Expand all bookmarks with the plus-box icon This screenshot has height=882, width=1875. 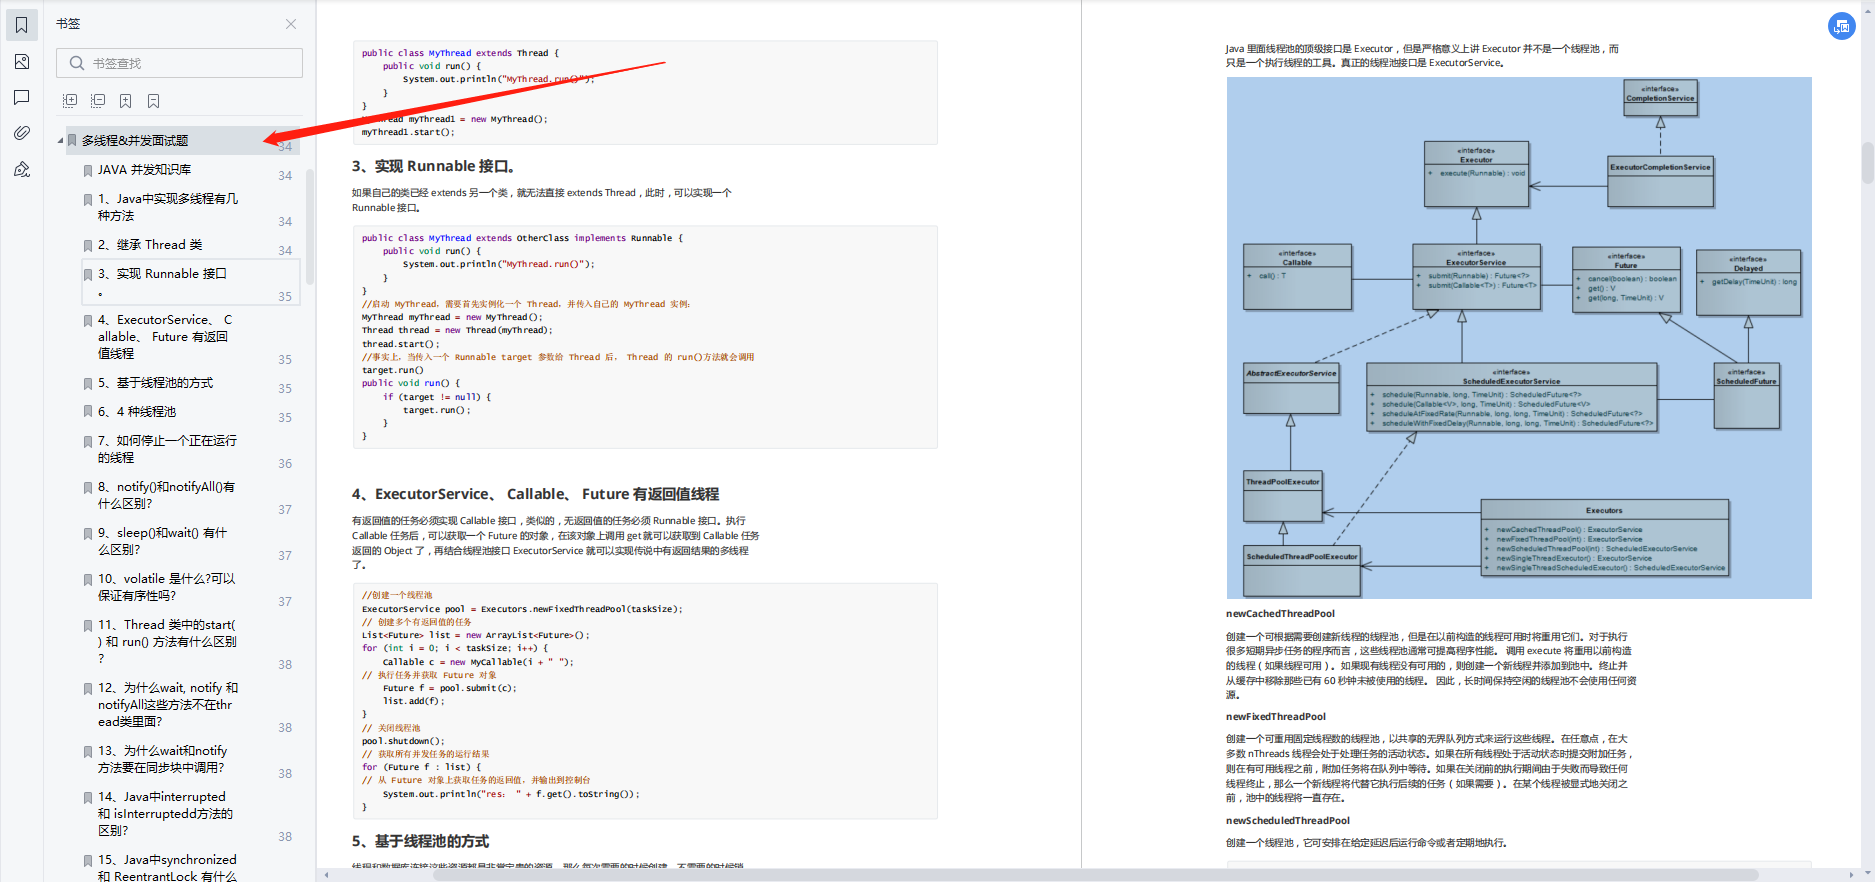coord(70,101)
